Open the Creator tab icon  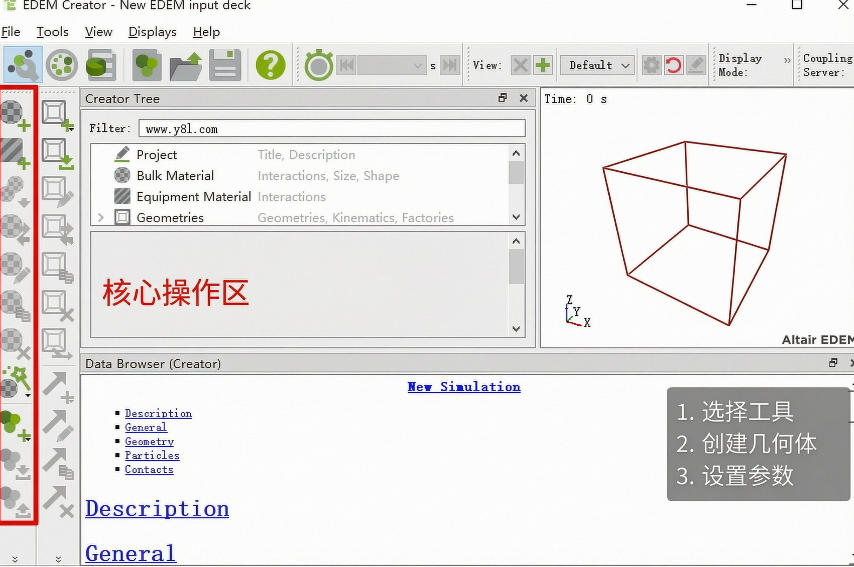(x=23, y=65)
